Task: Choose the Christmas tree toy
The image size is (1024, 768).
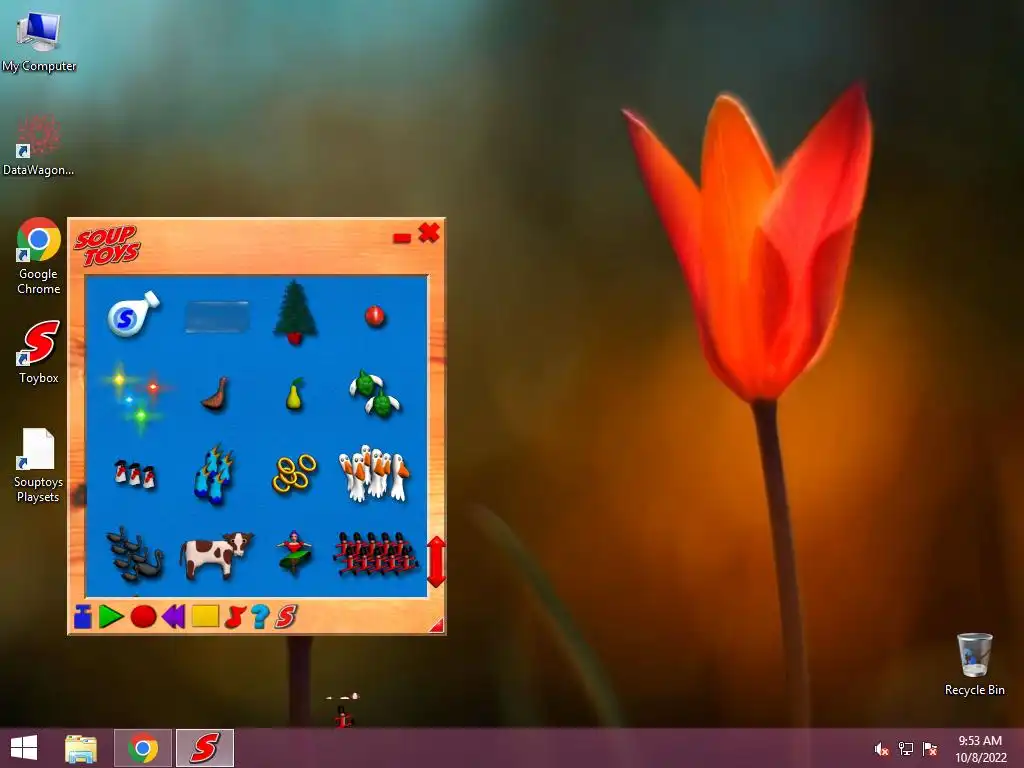Action: 295,312
